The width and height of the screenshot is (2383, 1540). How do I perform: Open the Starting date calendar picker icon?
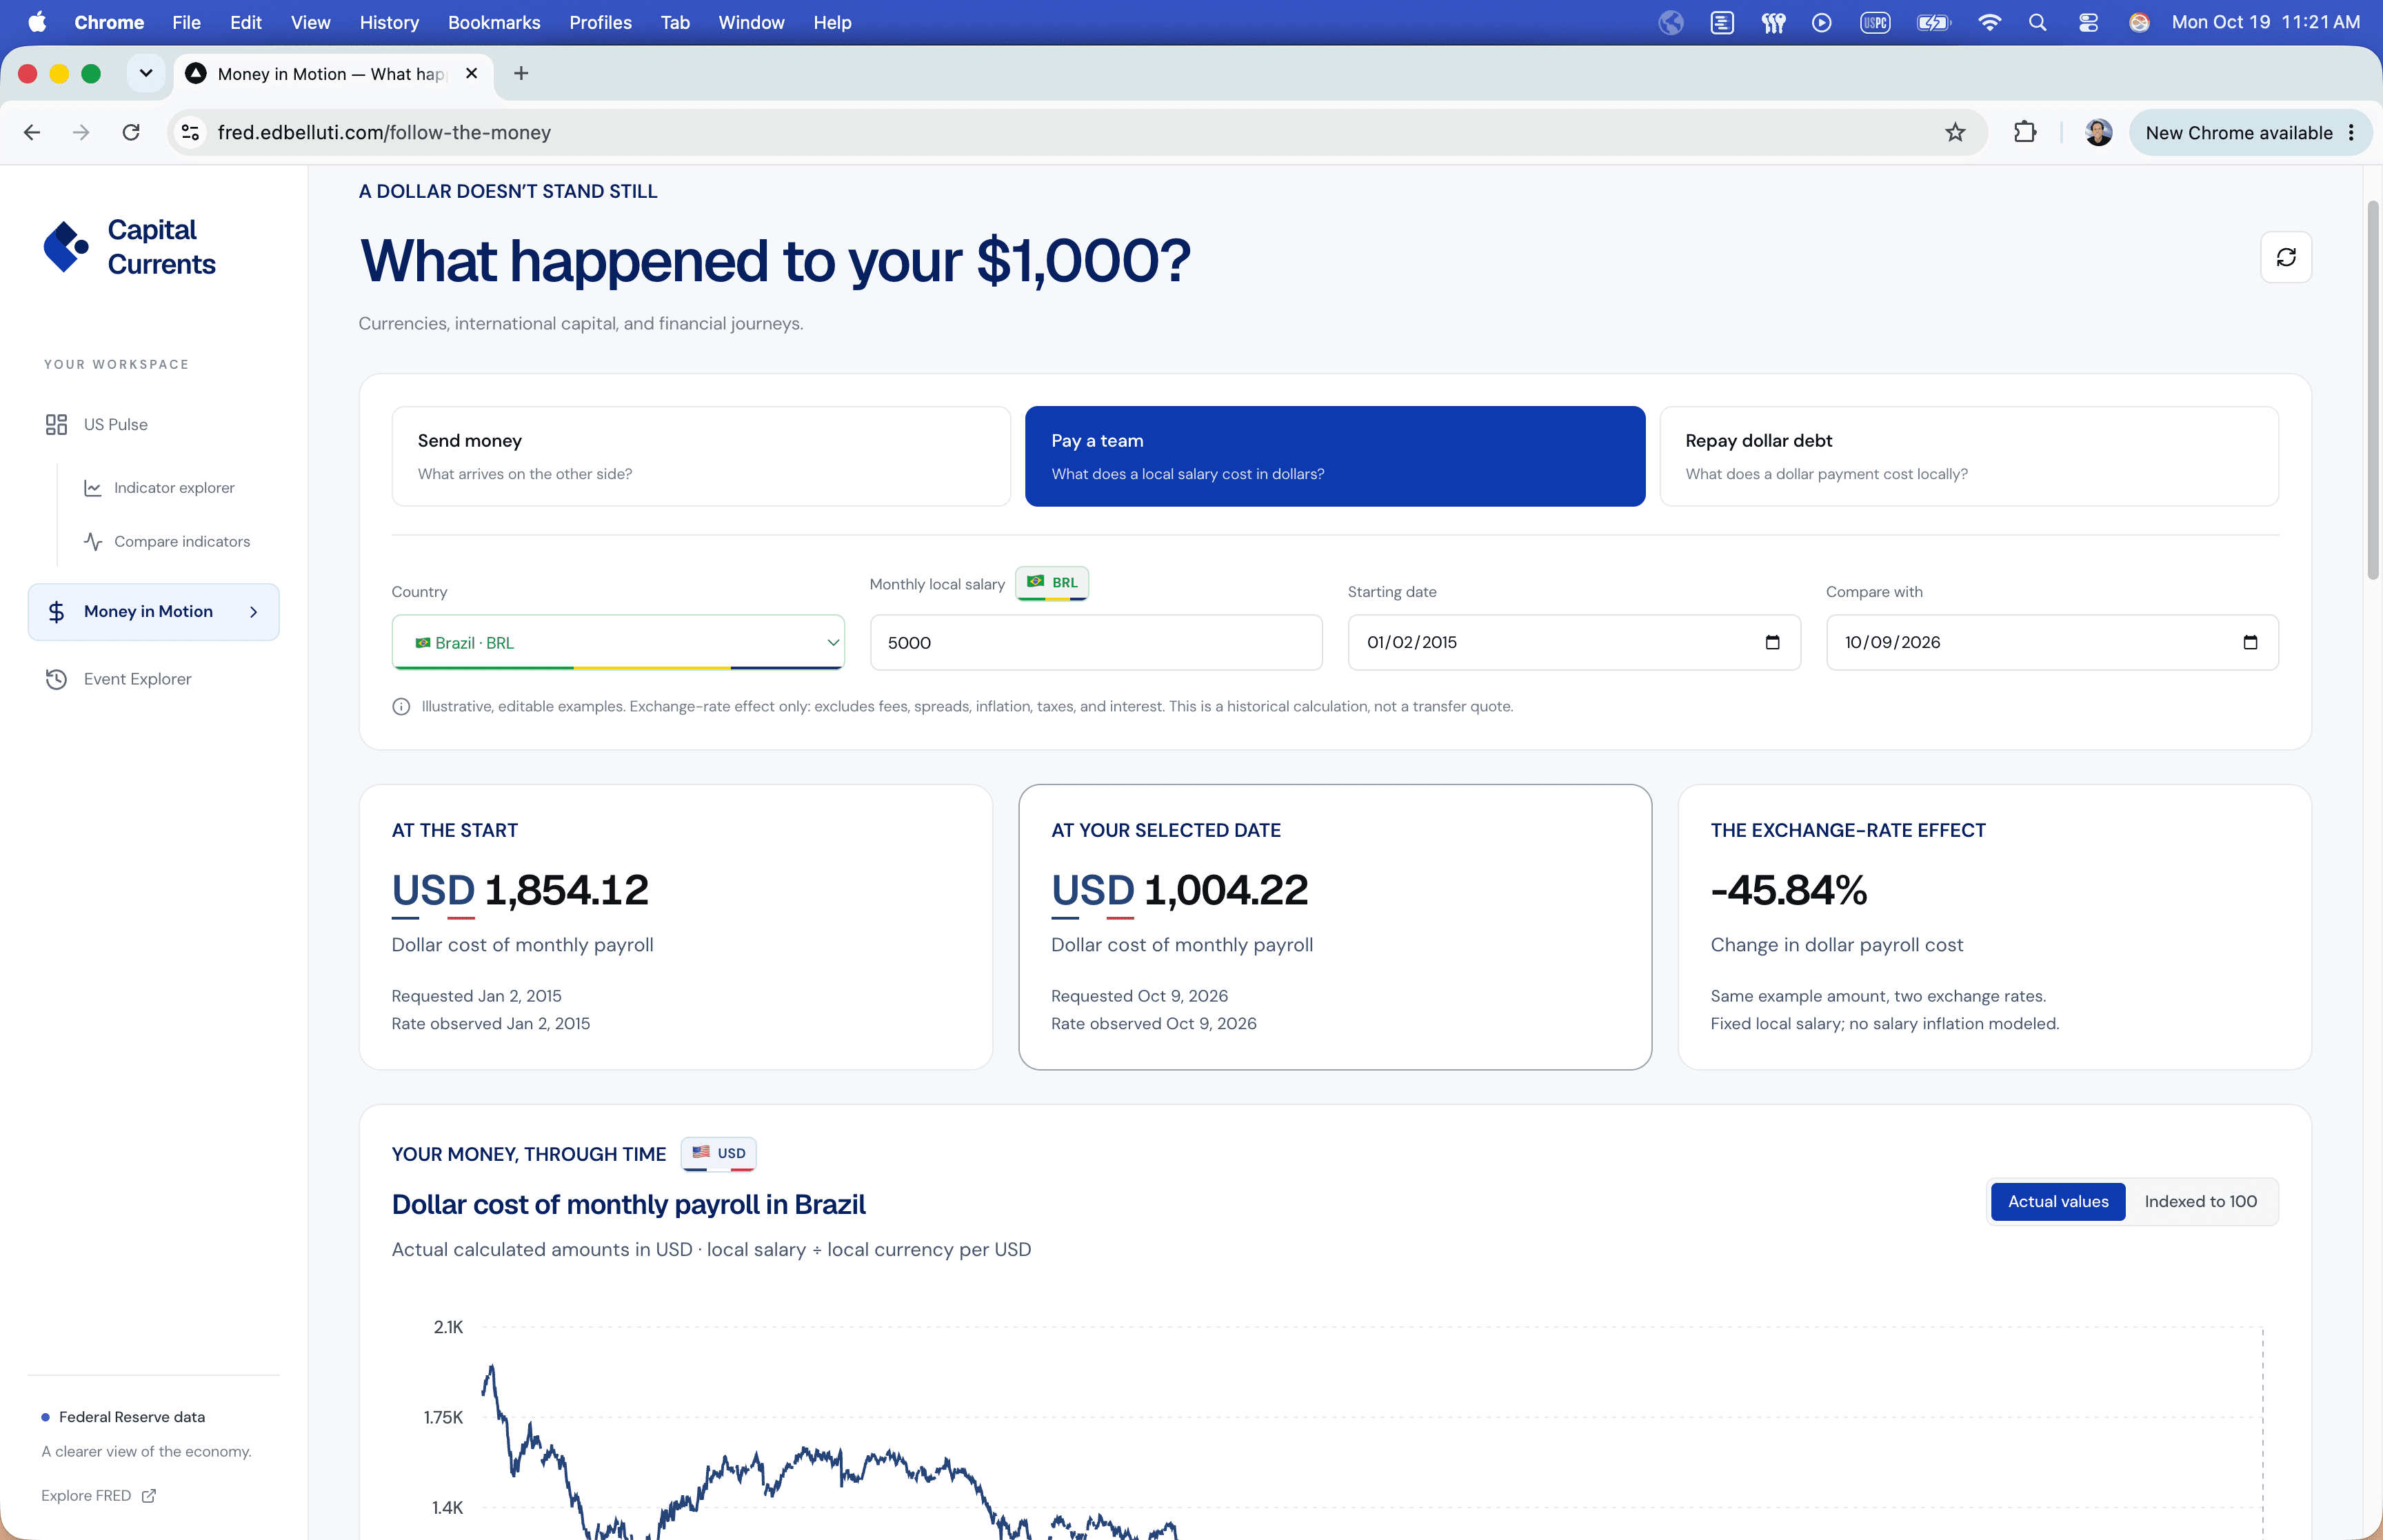tap(1771, 642)
